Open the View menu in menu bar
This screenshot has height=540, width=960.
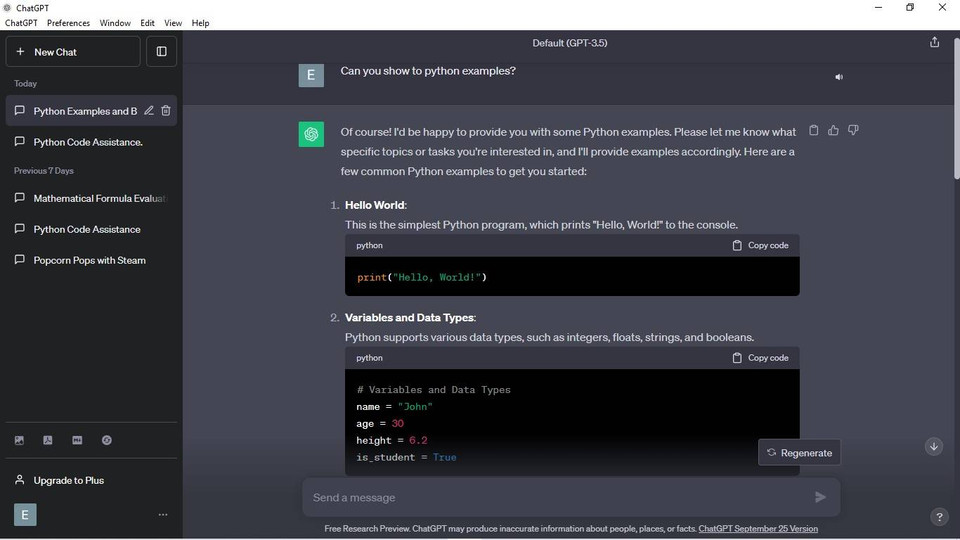(x=173, y=23)
